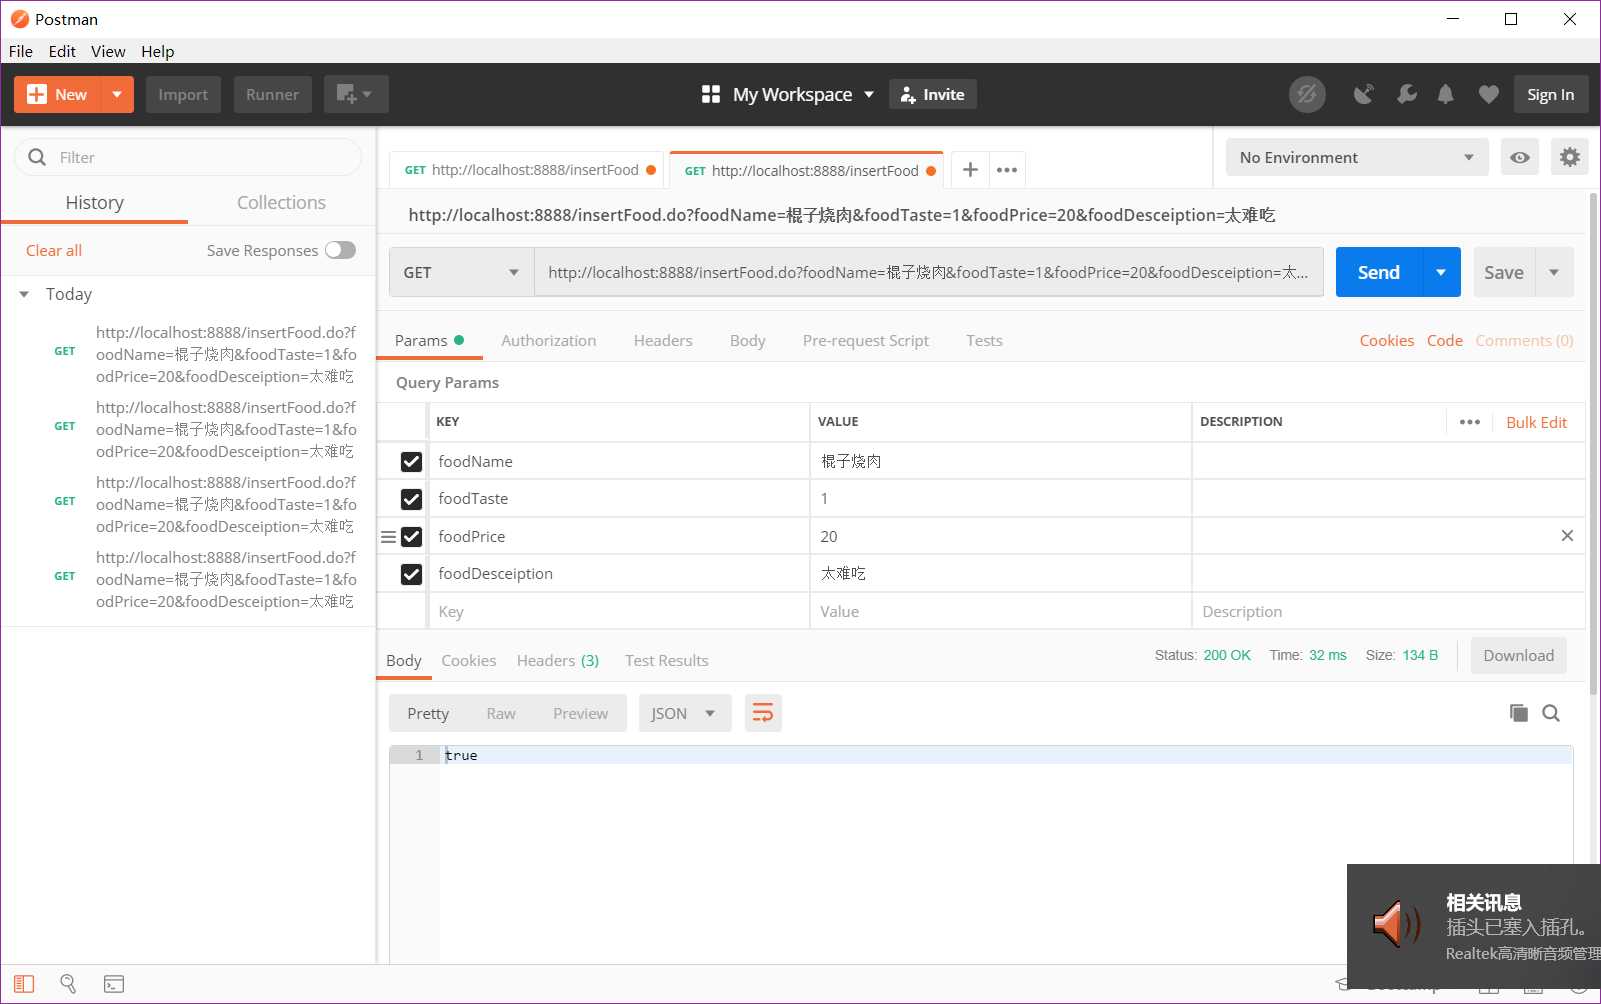Open the capture requests satellite icon
Screen dimensions: 1601x1004
click(x=1364, y=94)
